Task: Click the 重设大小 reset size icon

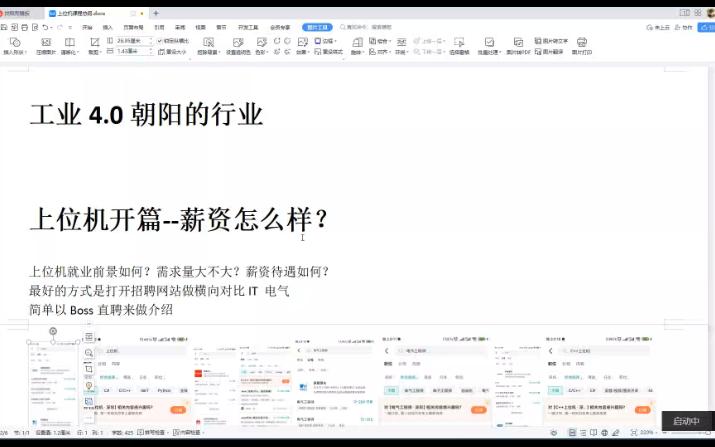Action: (x=172, y=52)
